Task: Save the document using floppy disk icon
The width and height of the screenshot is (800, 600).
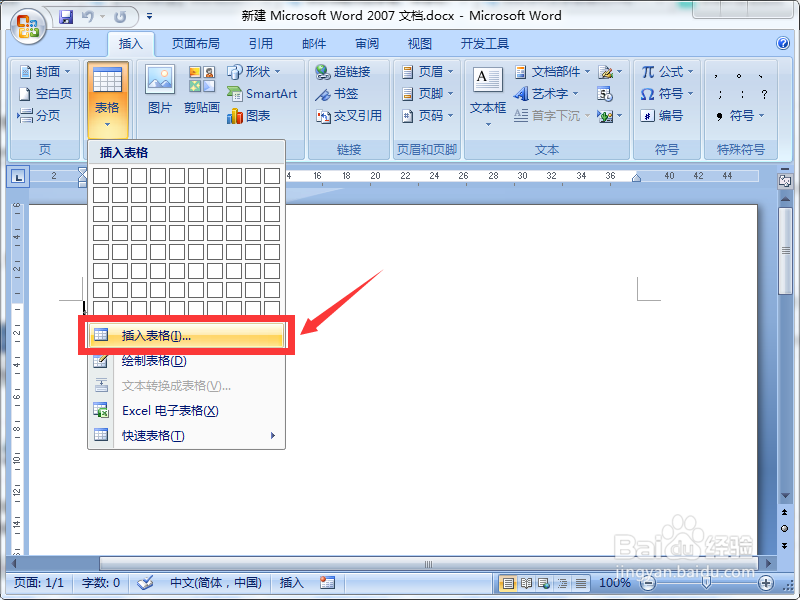Action: point(66,17)
